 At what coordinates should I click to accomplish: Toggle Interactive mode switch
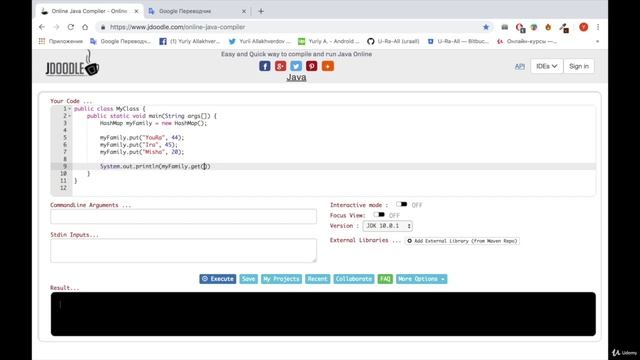point(402,204)
